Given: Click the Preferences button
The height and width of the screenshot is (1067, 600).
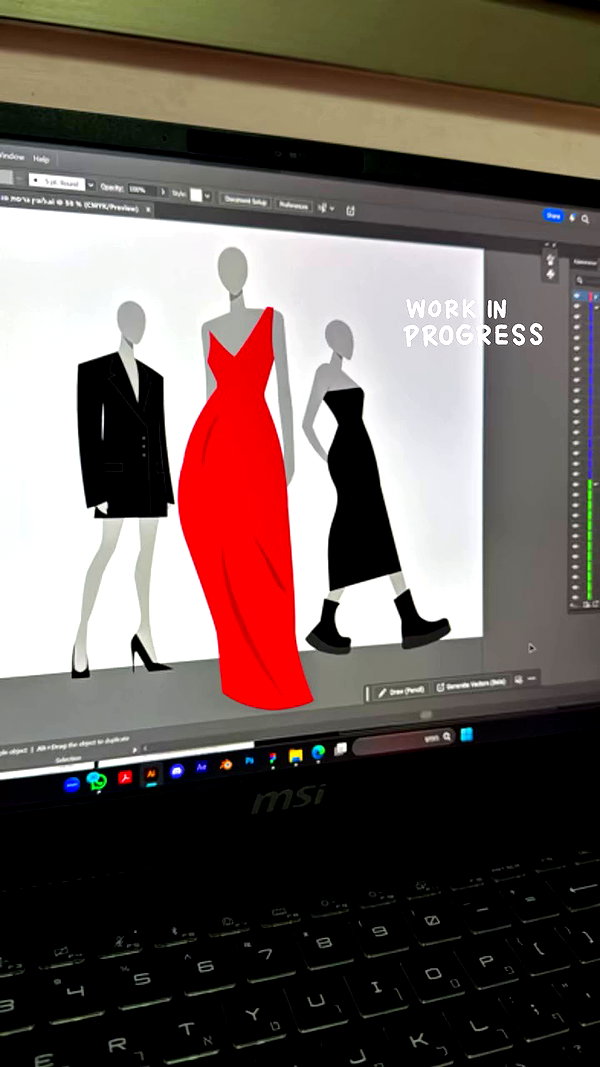Looking at the screenshot, I should click(x=294, y=205).
